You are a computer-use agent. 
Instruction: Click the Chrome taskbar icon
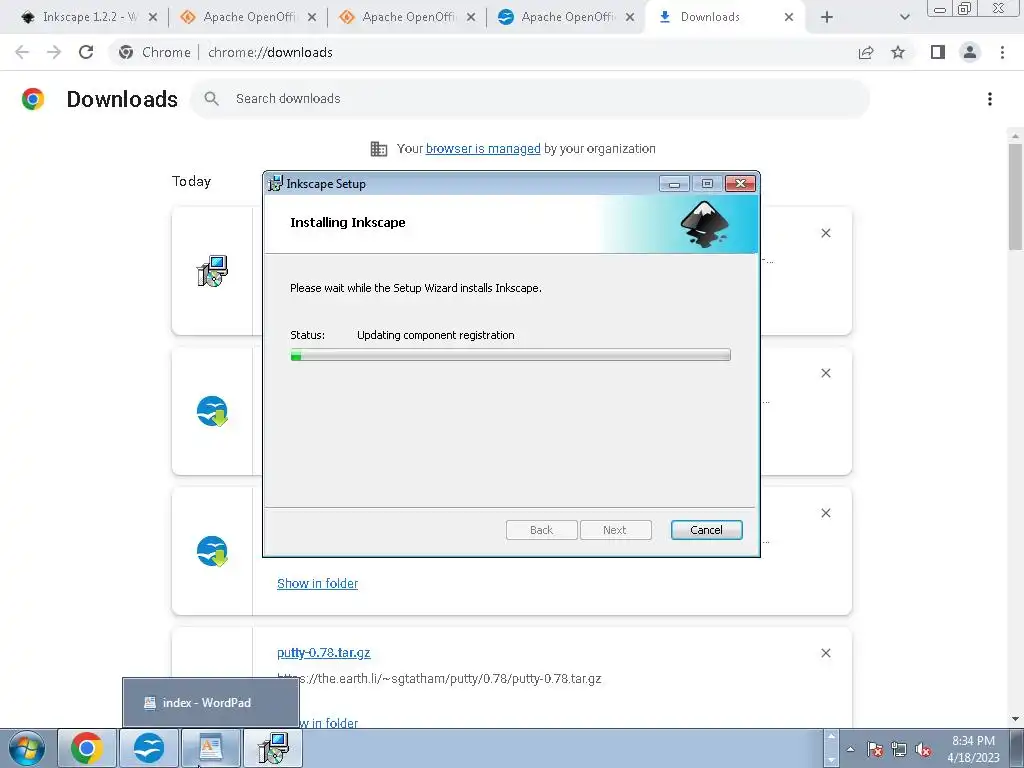pyautogui.click(x=87, y=748)
